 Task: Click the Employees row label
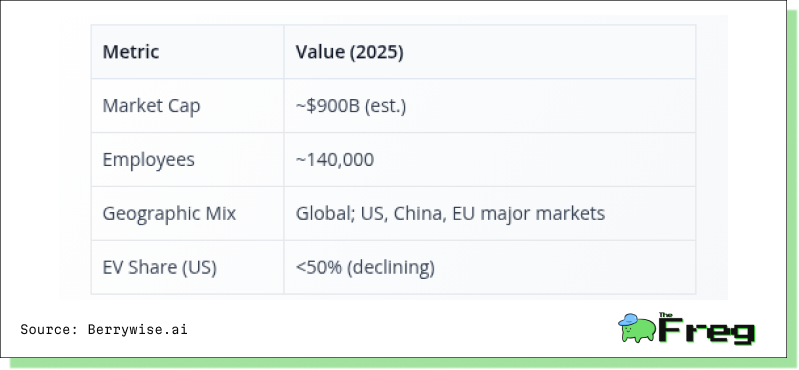[x=148, y=160]
